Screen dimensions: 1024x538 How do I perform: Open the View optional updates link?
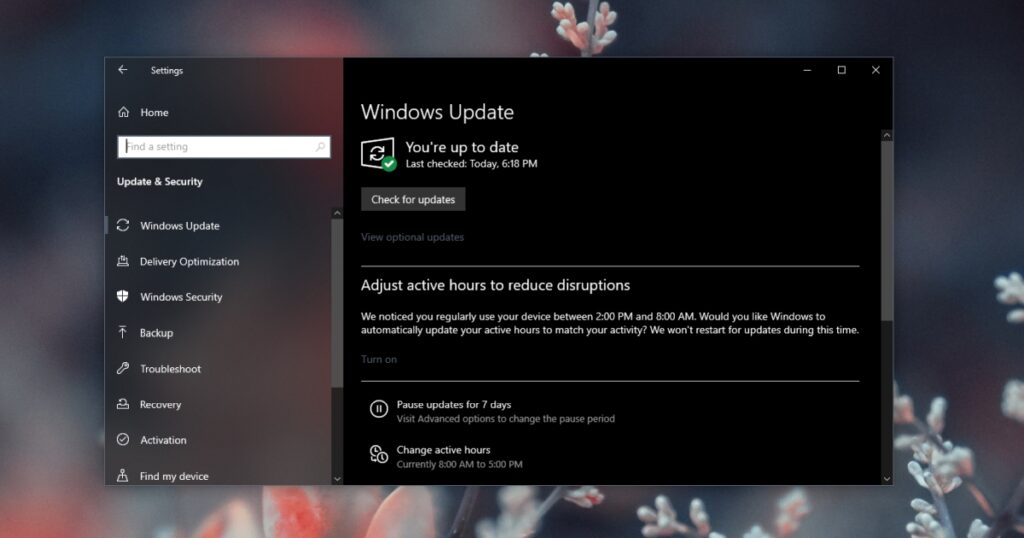[x=412, y=237]
